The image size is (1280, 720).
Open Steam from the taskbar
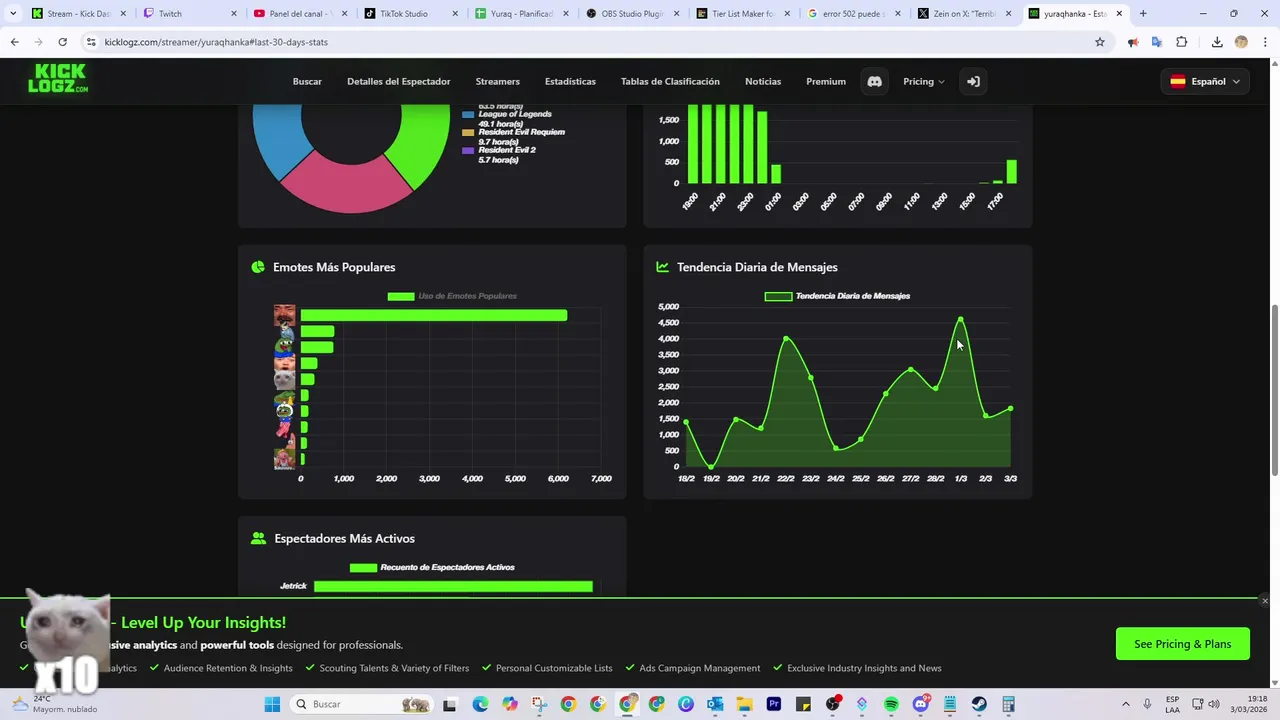tap(979, 704)
